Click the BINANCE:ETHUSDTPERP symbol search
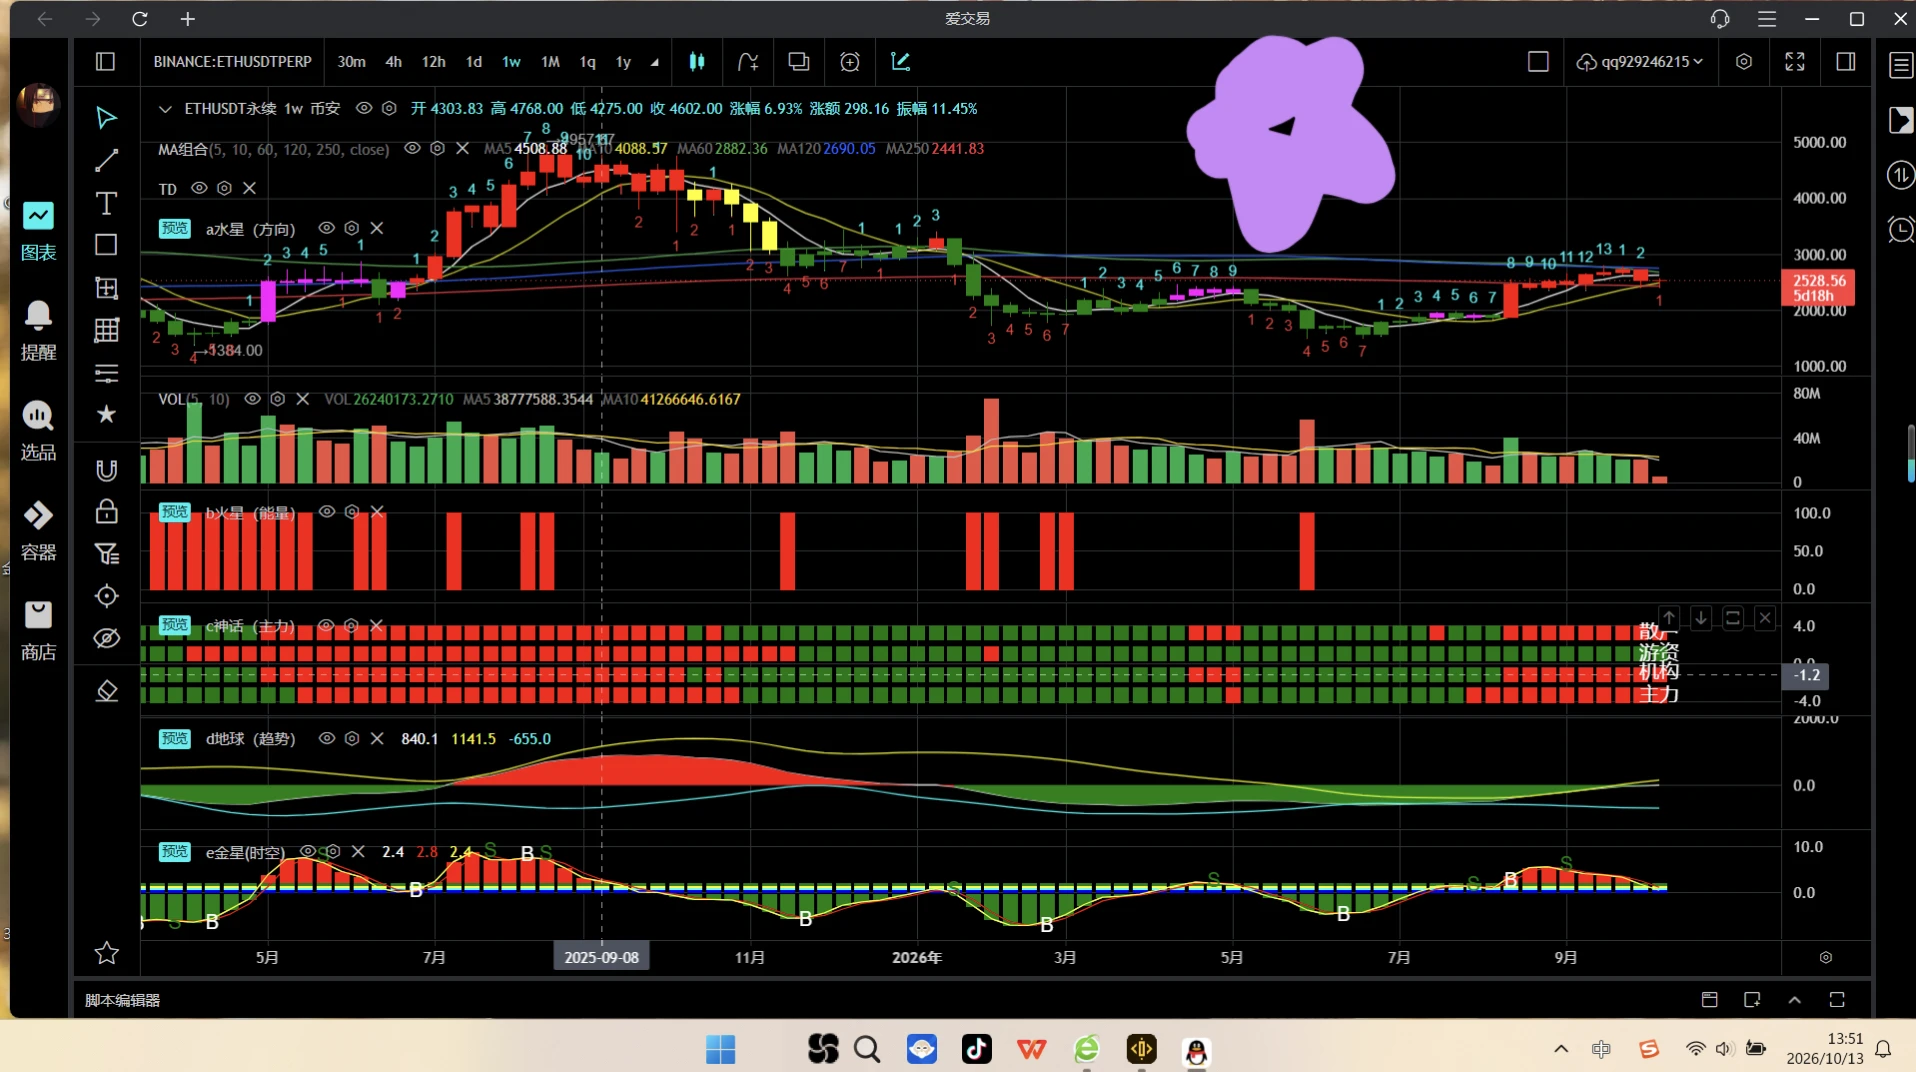 [232, 62]
